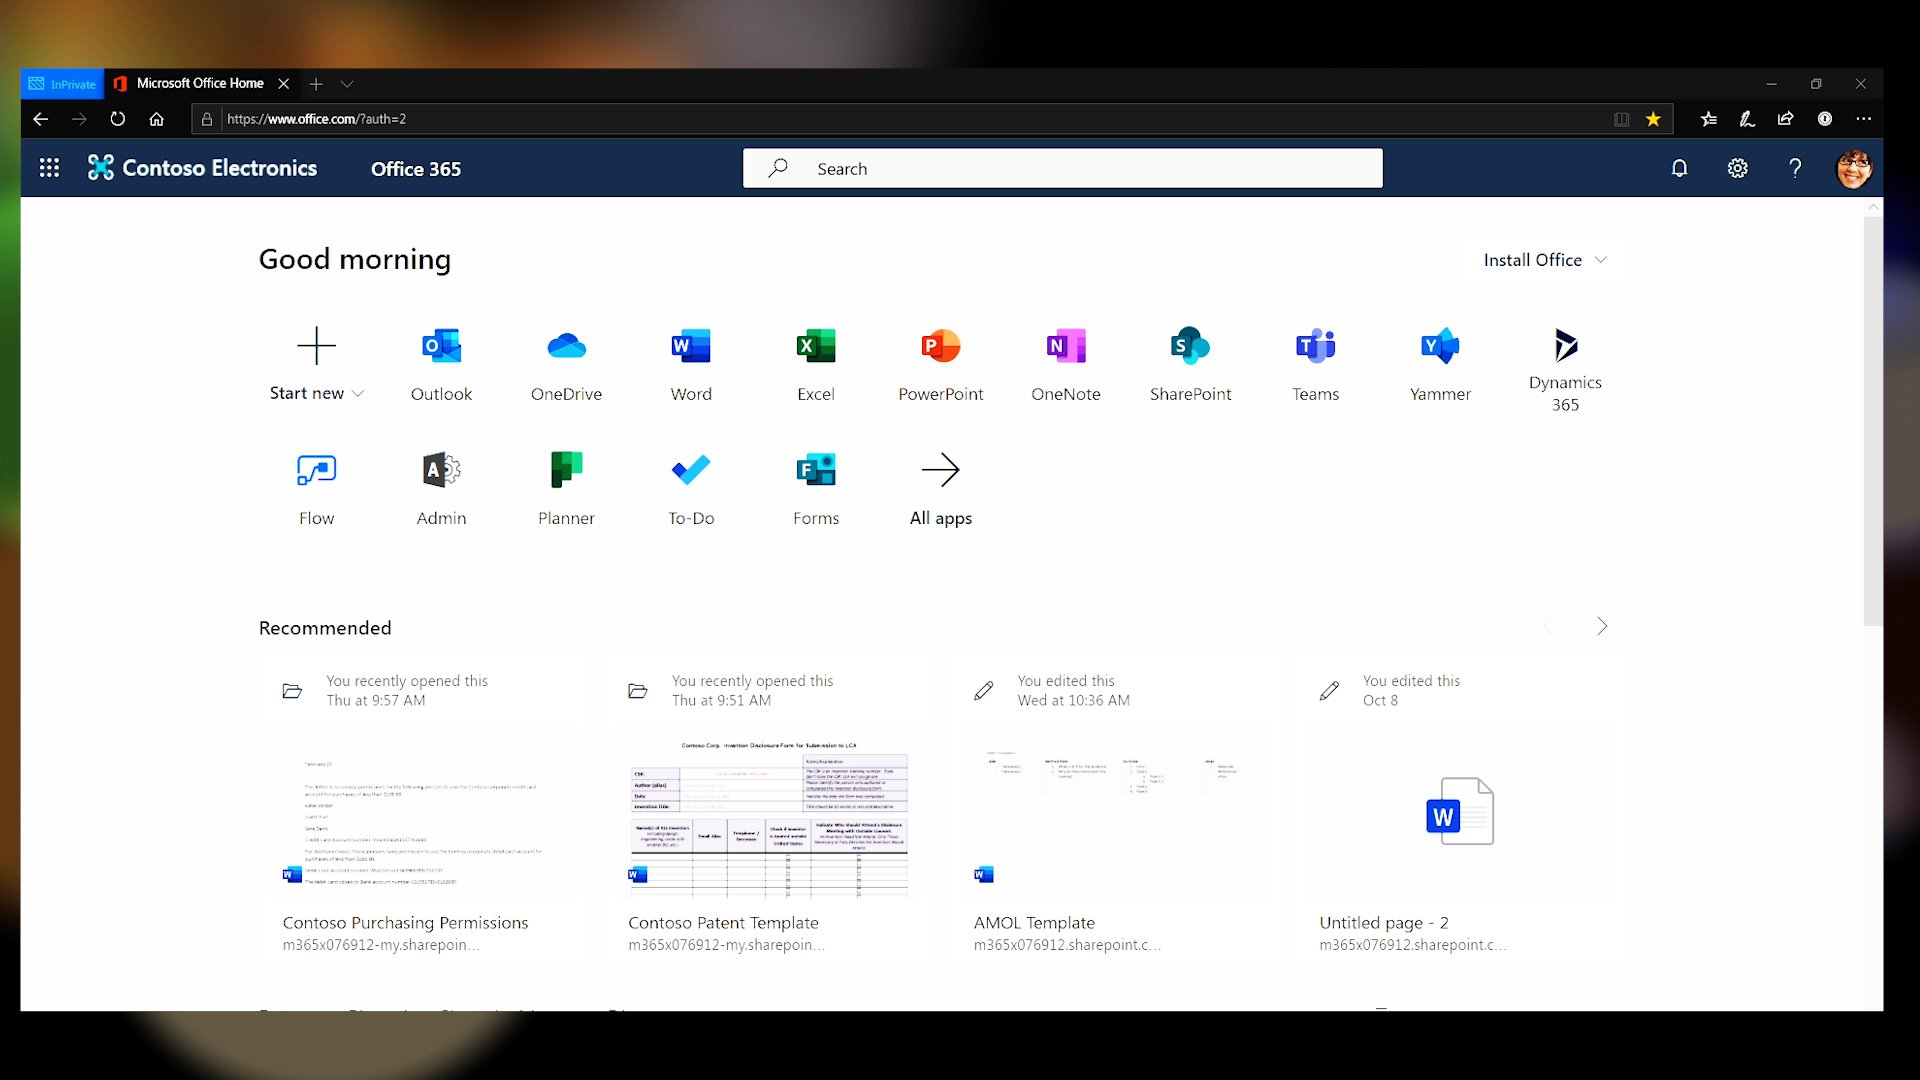Screen dimensions: 1920x1080
Task: Open the notifications bell
Action: pyautogui.click(x=1679, y=168)
